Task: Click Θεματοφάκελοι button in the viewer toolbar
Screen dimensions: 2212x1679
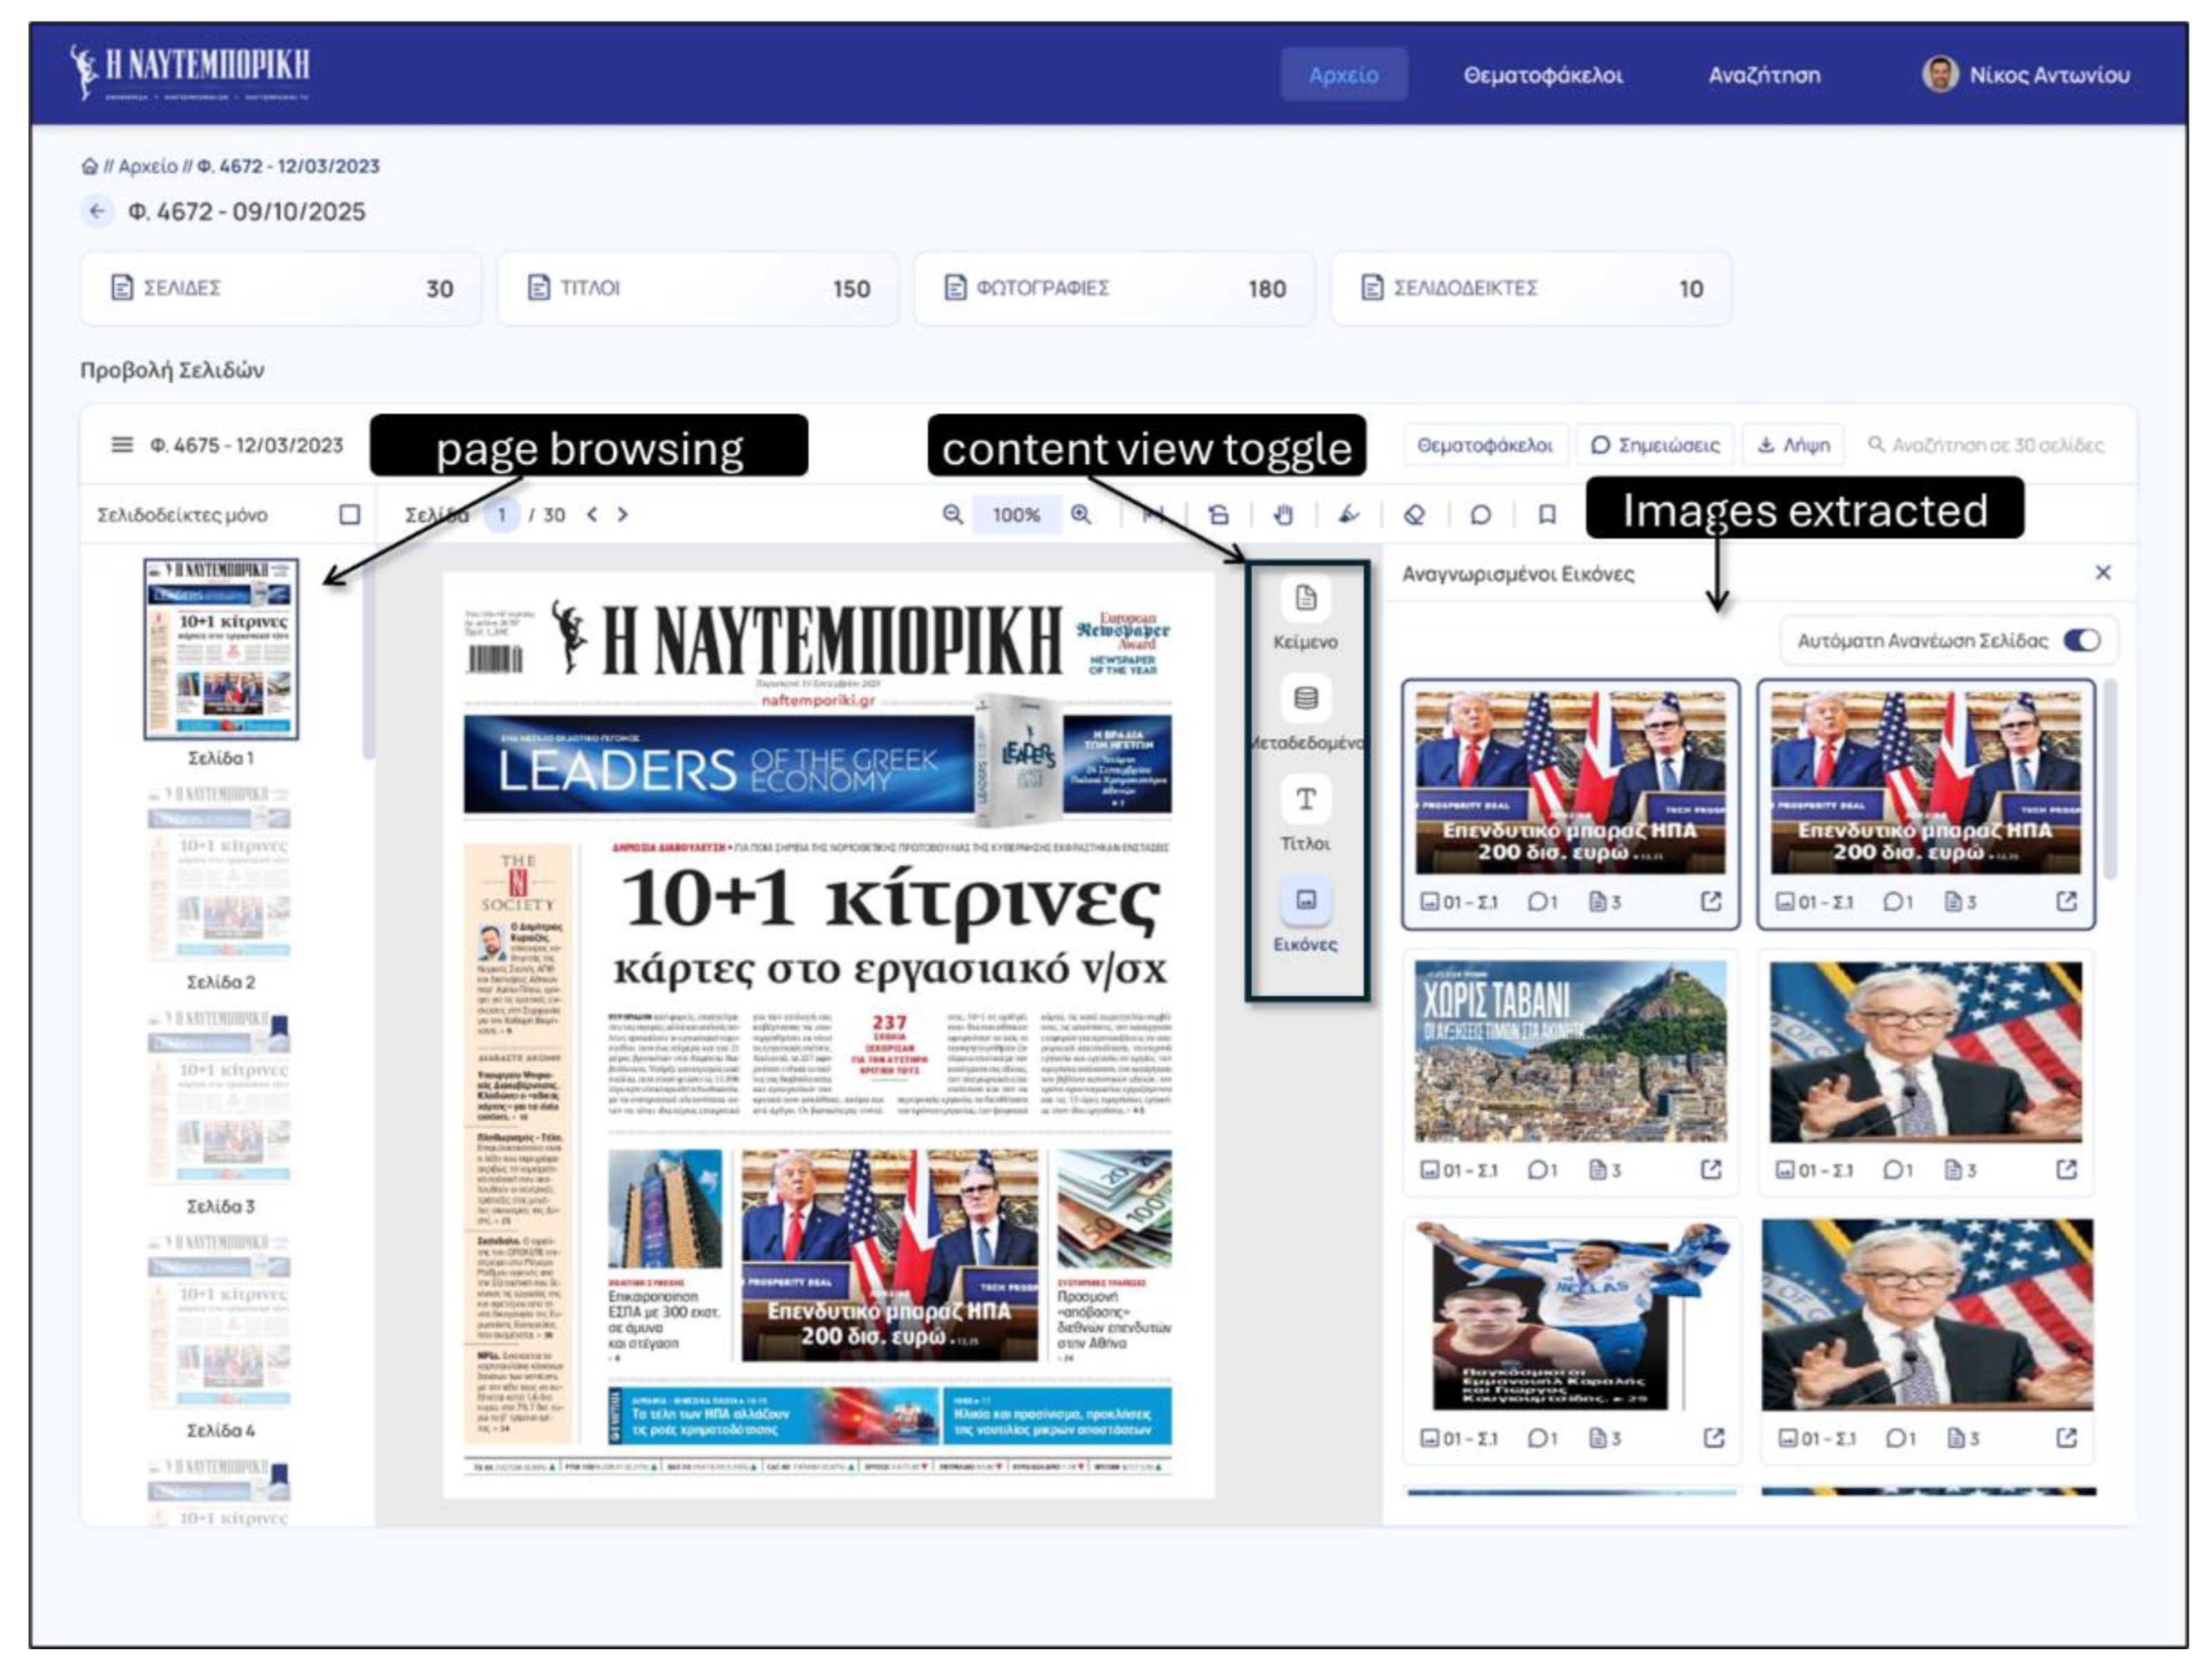Action: point(1485,444)
